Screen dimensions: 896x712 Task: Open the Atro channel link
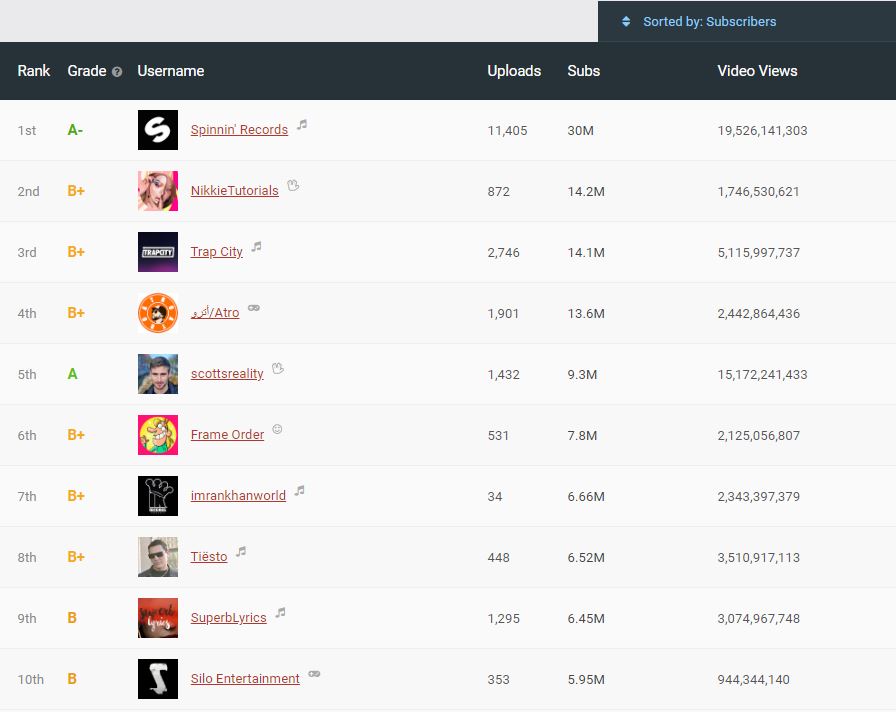215,313
